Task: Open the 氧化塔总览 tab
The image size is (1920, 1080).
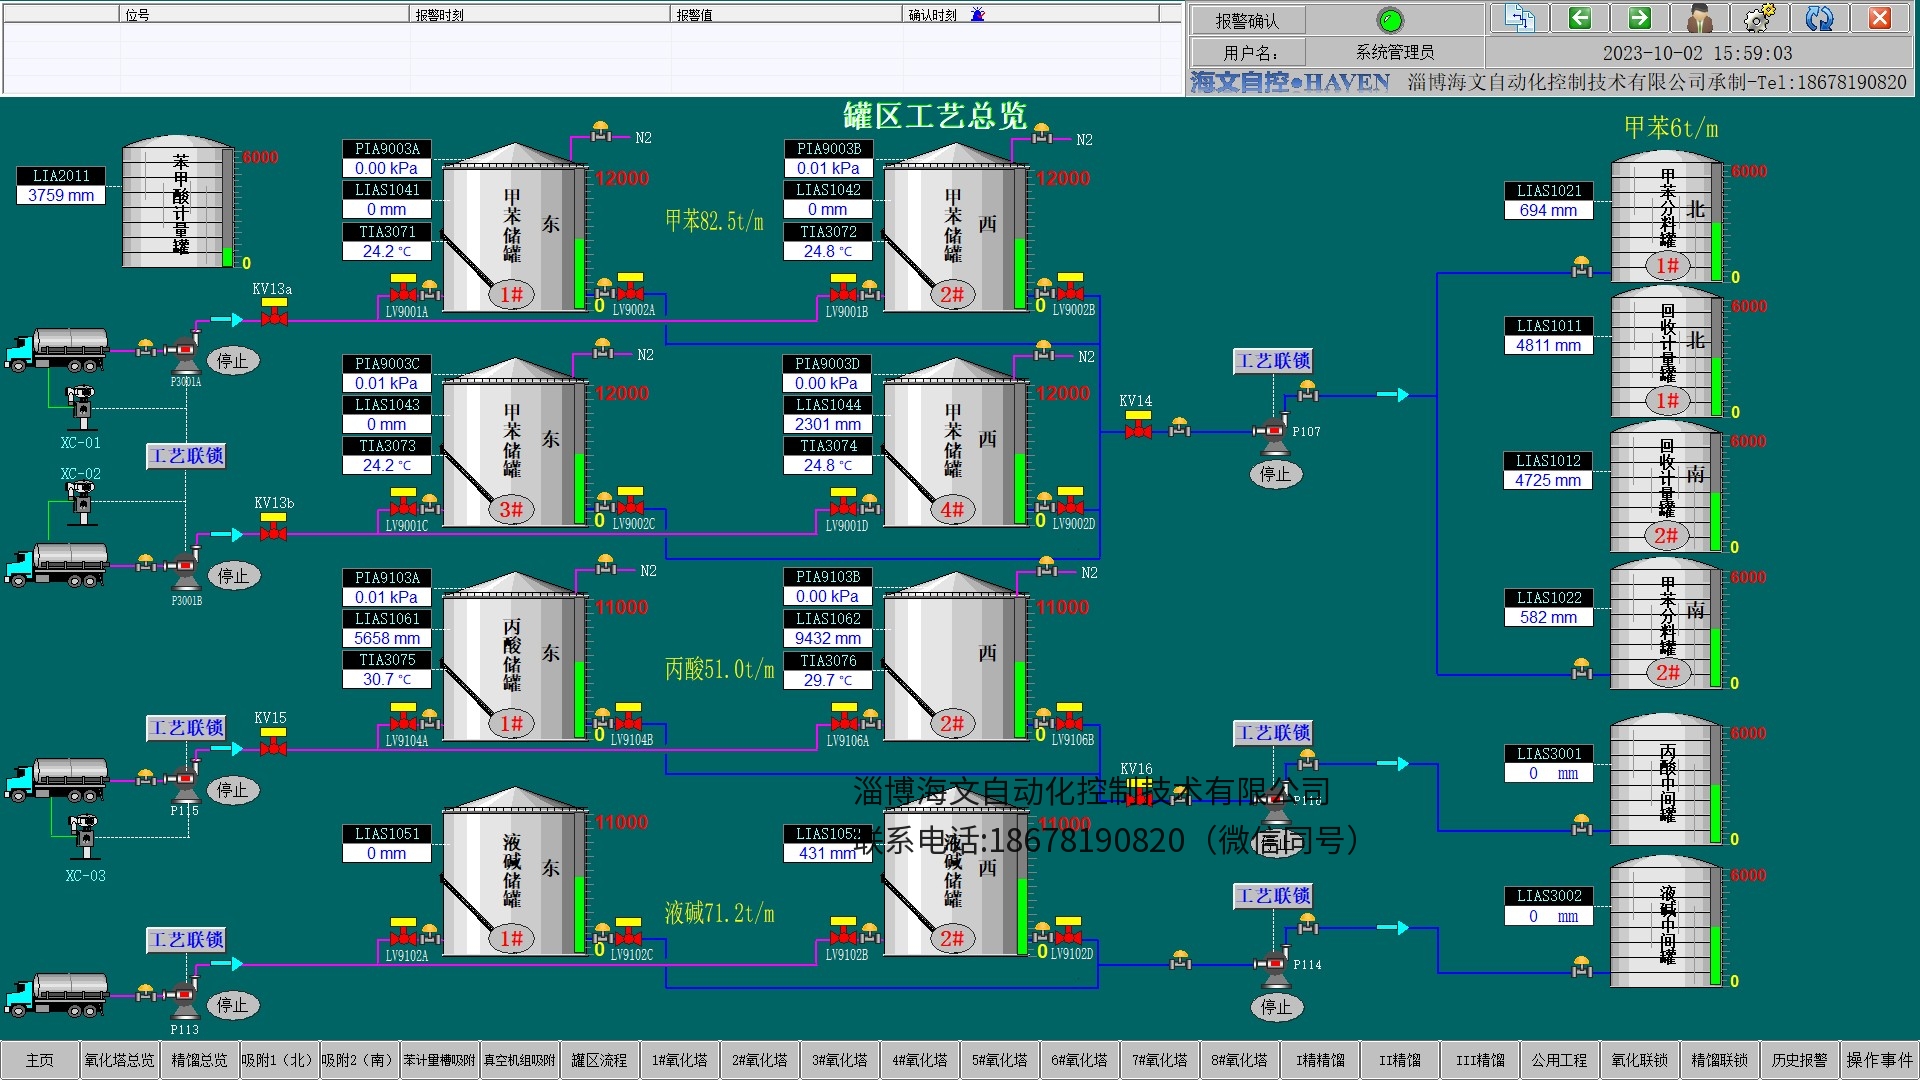Action: 120,1060
